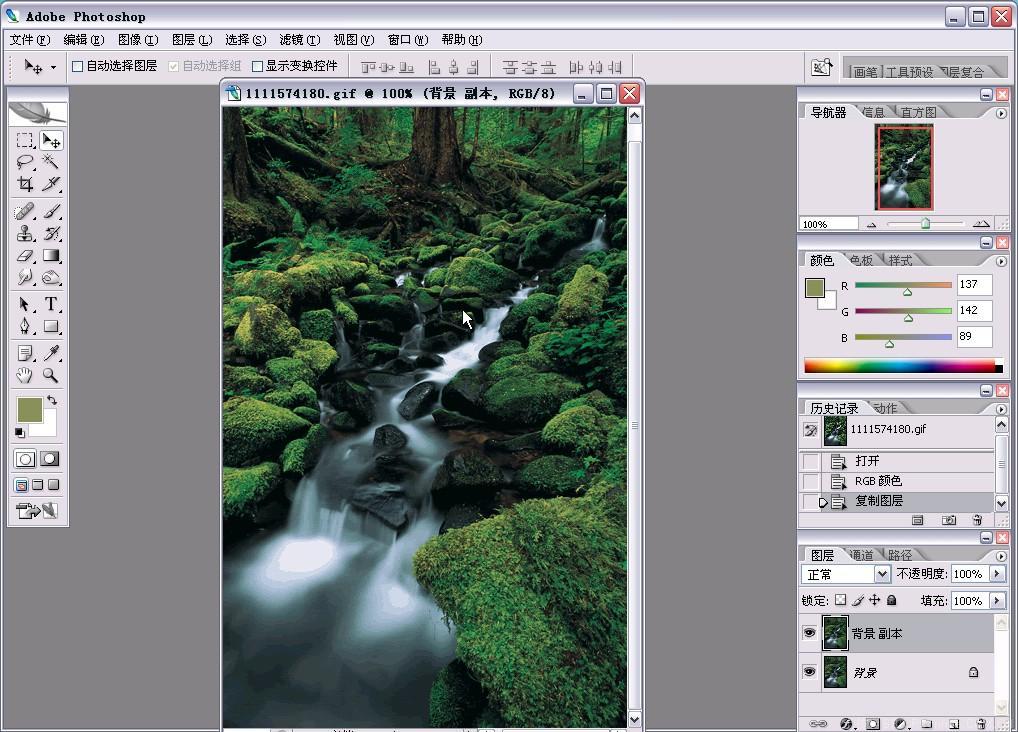
Task: Select the Eyedropper tool
Action: (x=51, y=353)
